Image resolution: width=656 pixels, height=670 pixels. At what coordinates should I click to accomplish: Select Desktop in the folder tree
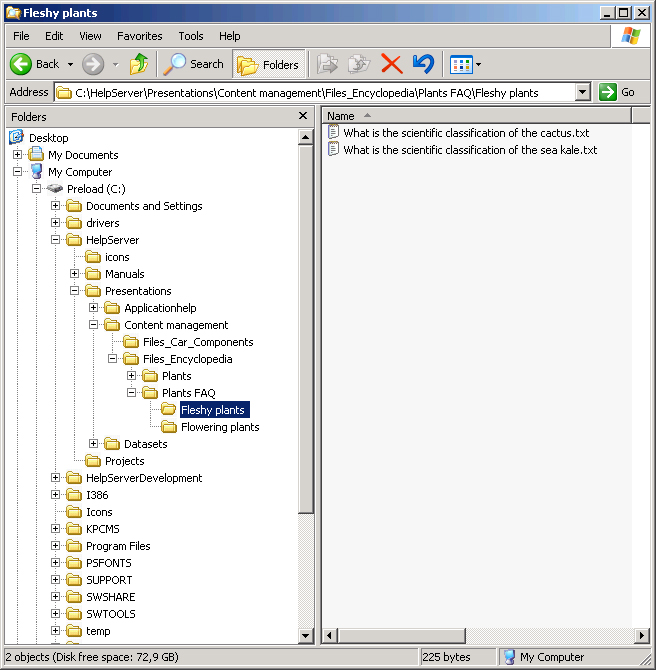(48, 138)
